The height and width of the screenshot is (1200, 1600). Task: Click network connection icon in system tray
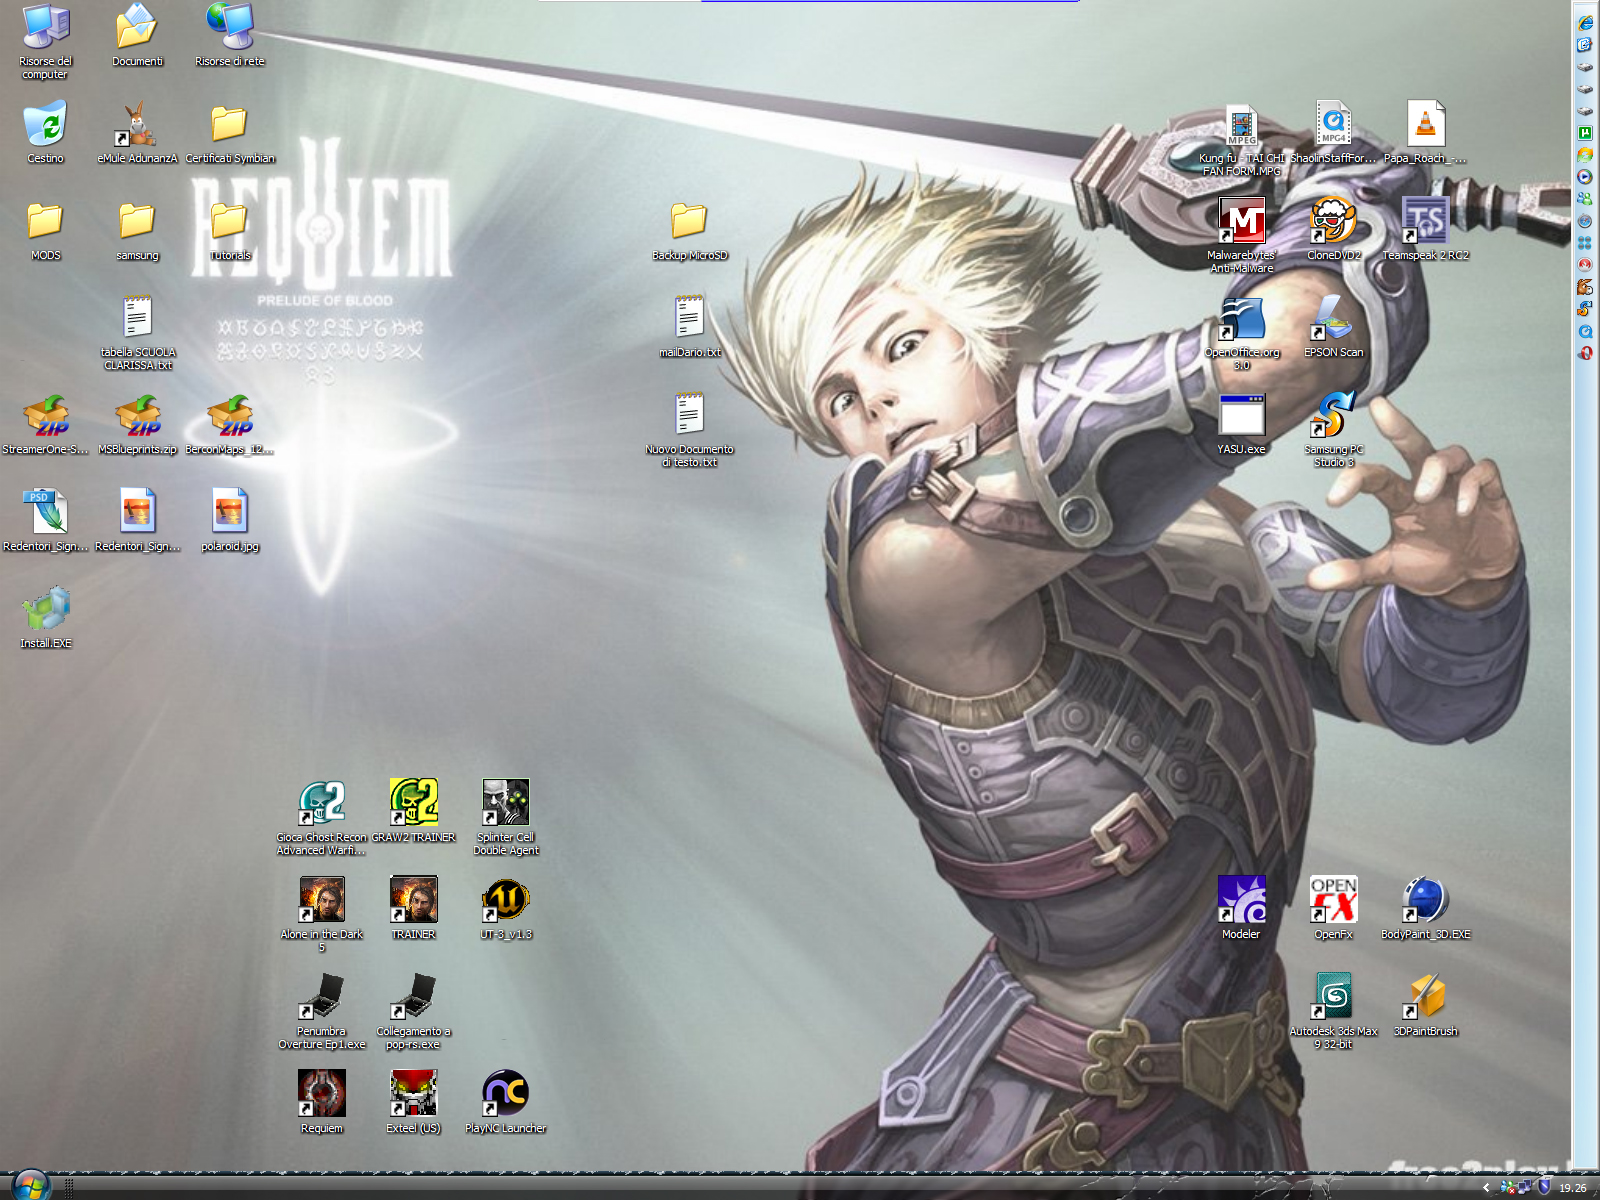(1525, 1186)
